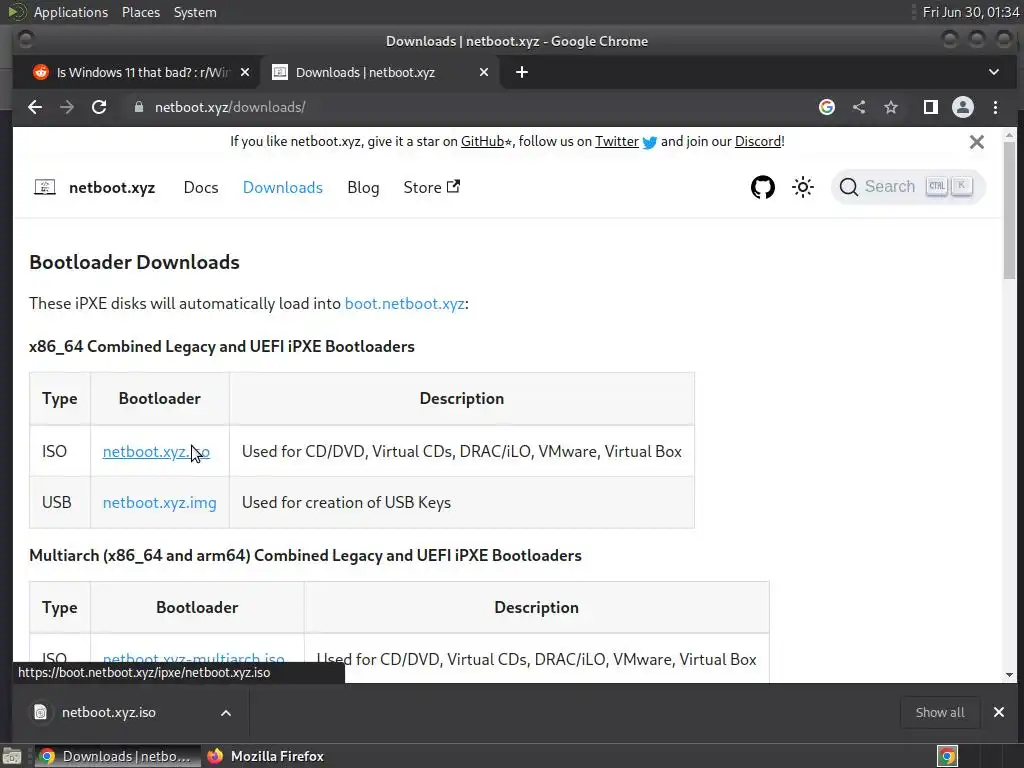Follow the Twitter link in the banner
The height and width of the screenshot is (768, 1024).
[x=616, y=142]
